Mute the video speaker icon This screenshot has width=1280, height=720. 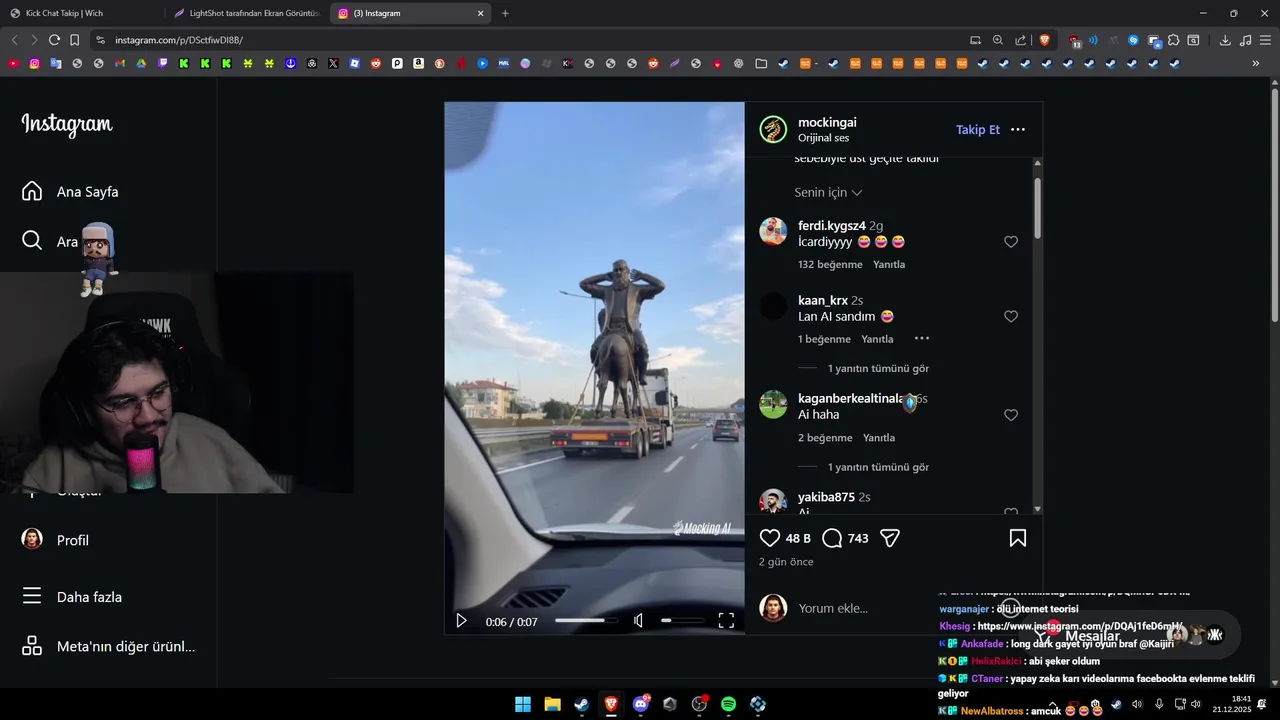tap(638, 621)
